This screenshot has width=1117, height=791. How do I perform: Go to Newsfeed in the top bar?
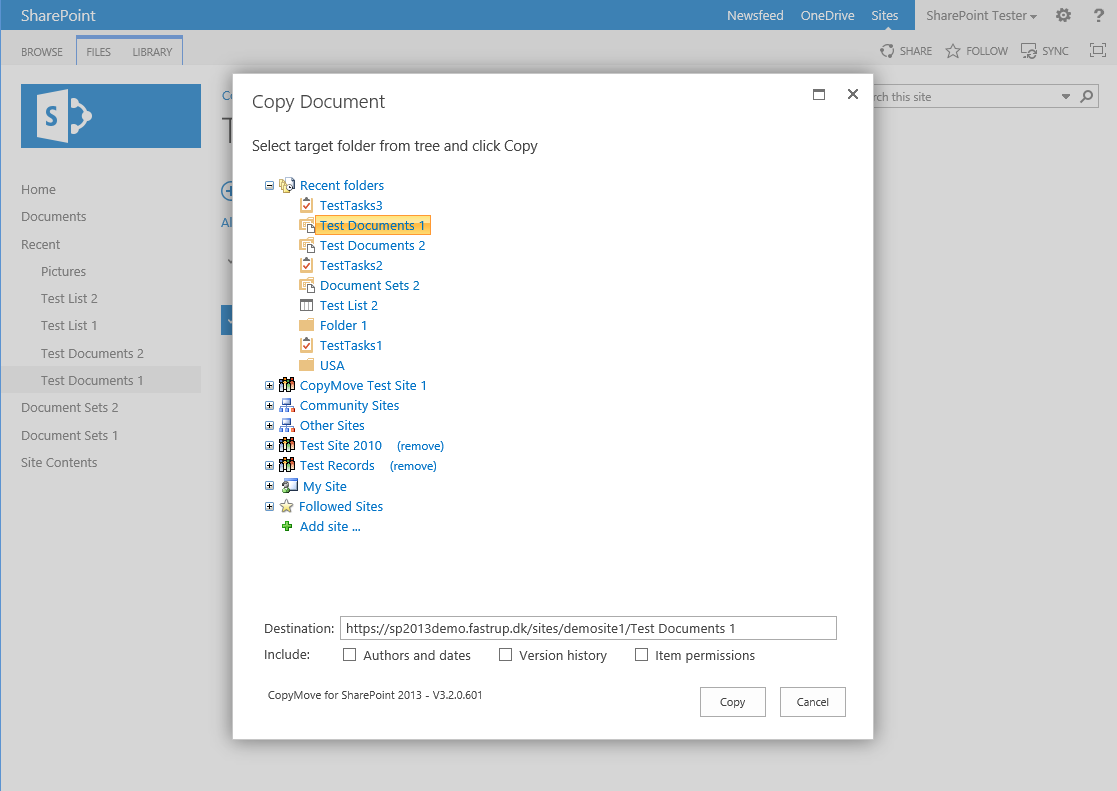point(755,15)
